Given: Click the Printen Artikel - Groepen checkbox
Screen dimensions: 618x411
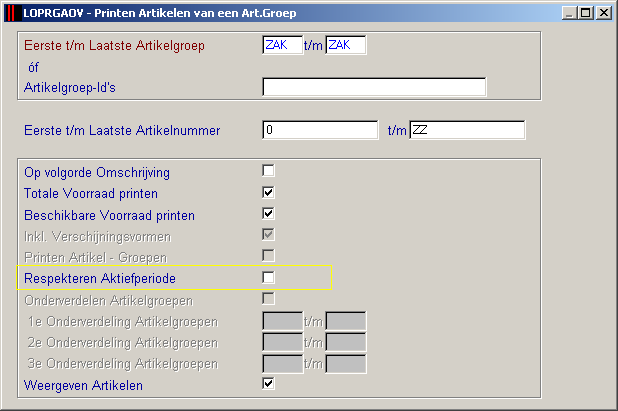Looking at the screenshot, I should pos(268,256).
